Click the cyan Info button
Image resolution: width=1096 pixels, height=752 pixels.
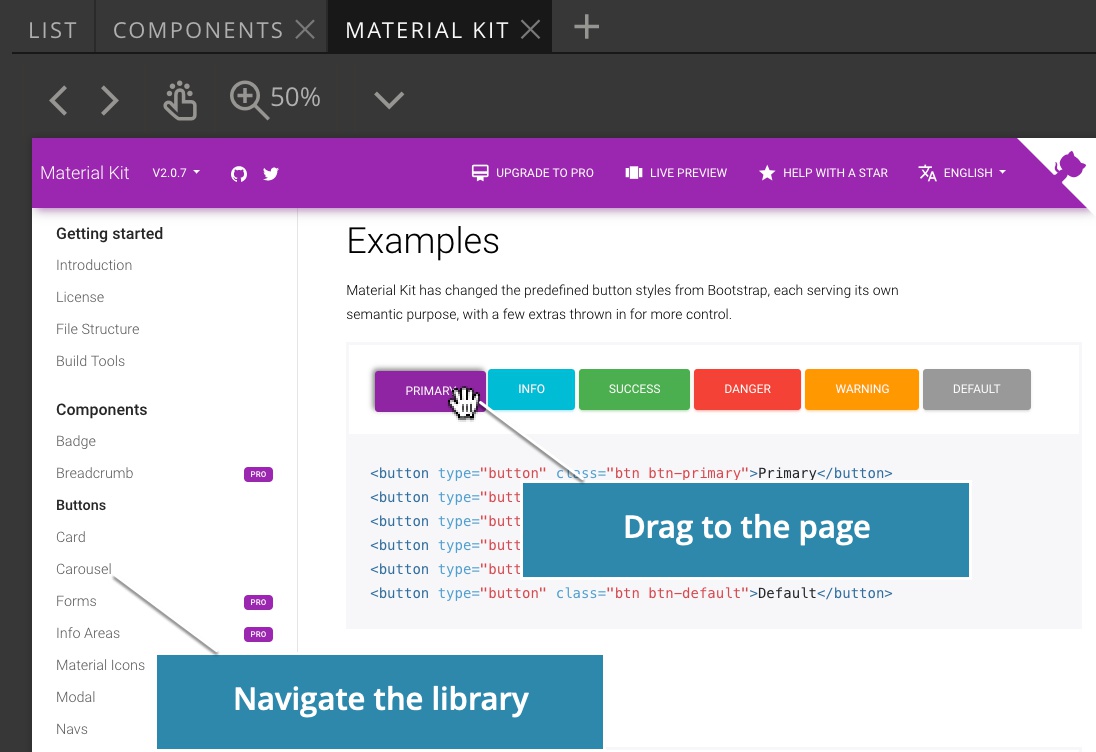click(531, 389)
